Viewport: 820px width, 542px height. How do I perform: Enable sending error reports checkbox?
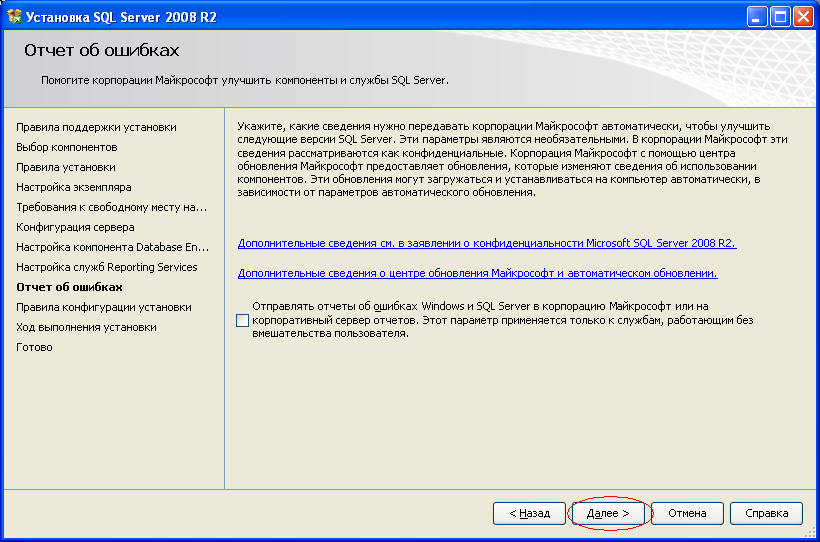click(242, 321)
